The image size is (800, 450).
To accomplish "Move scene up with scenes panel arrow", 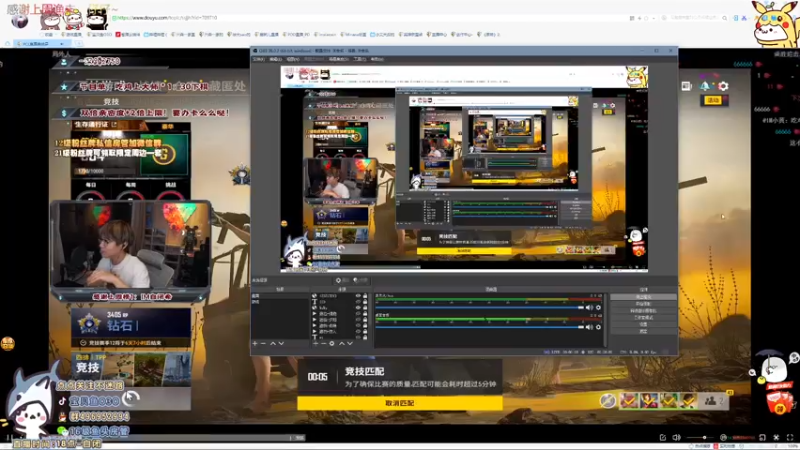I will 273,343.
